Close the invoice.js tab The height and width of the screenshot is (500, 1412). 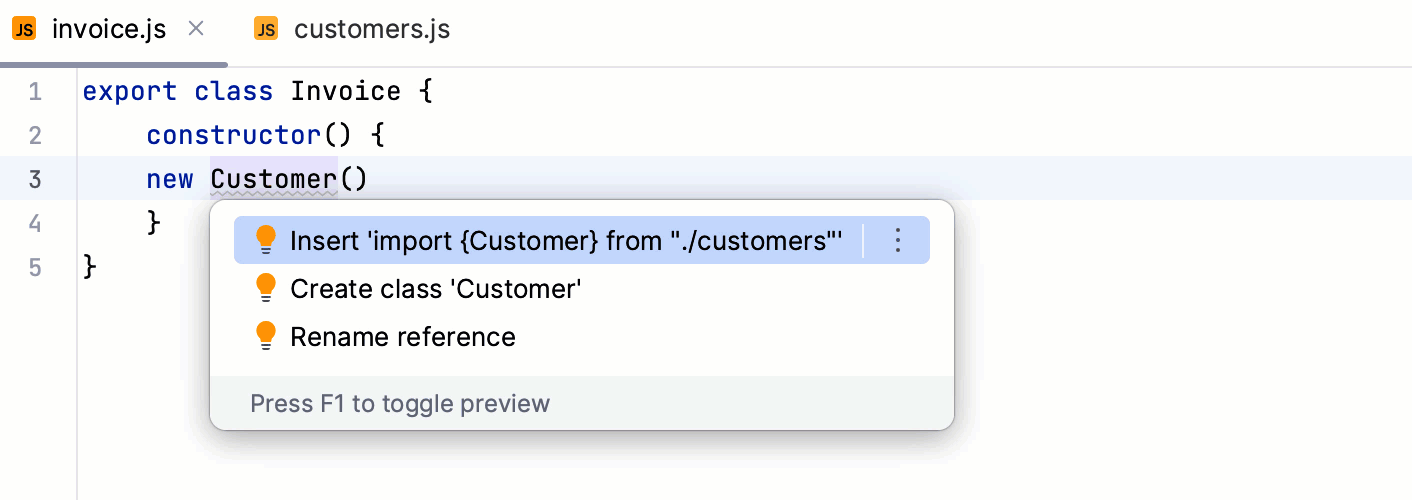coord(196,29)
